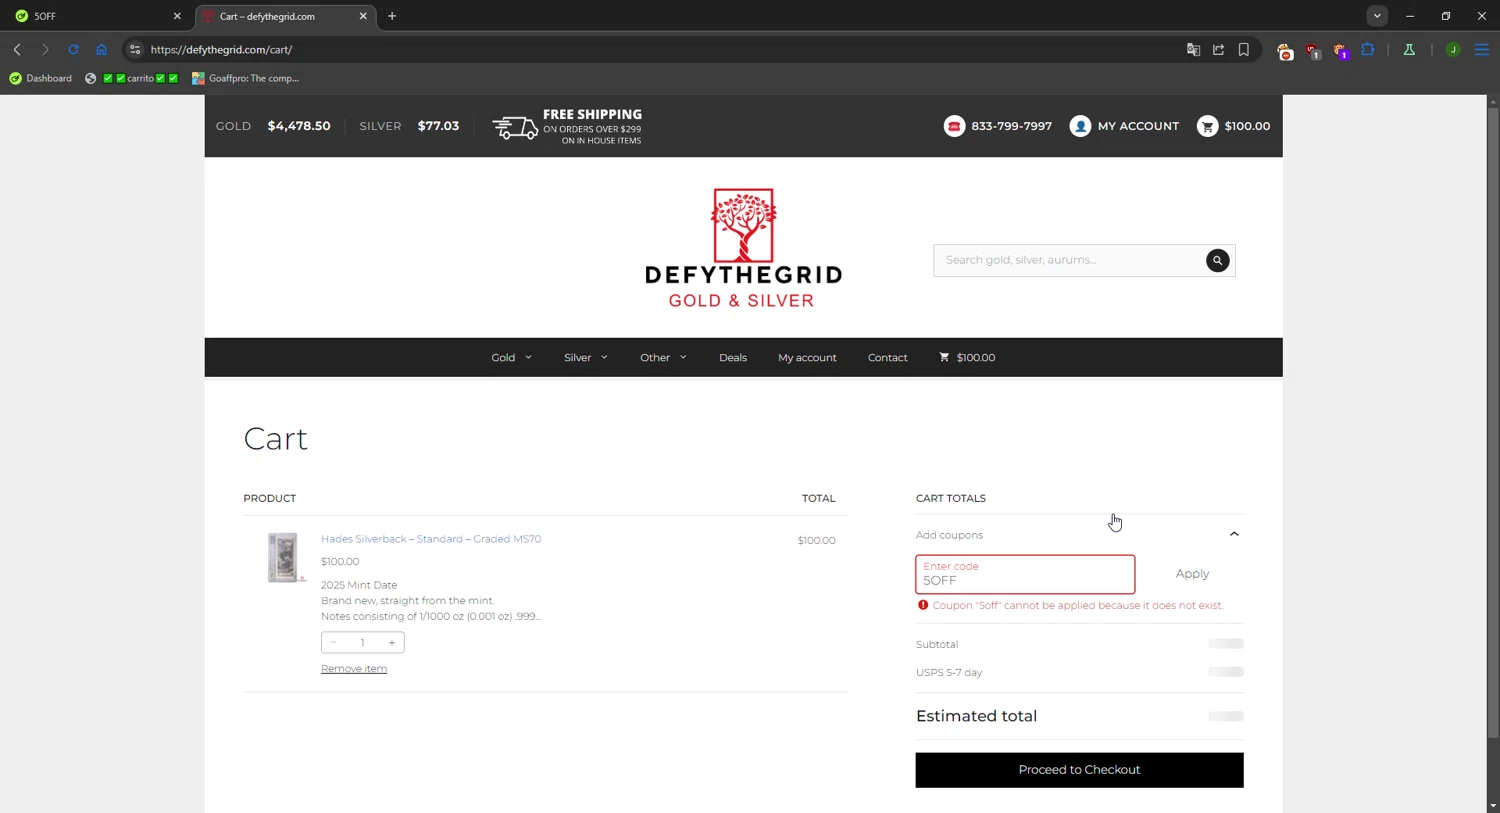Open MY ACCOUNT in the top bar
The height and width of the screenshot is (813, 1500).
[x=1124, y=126]
